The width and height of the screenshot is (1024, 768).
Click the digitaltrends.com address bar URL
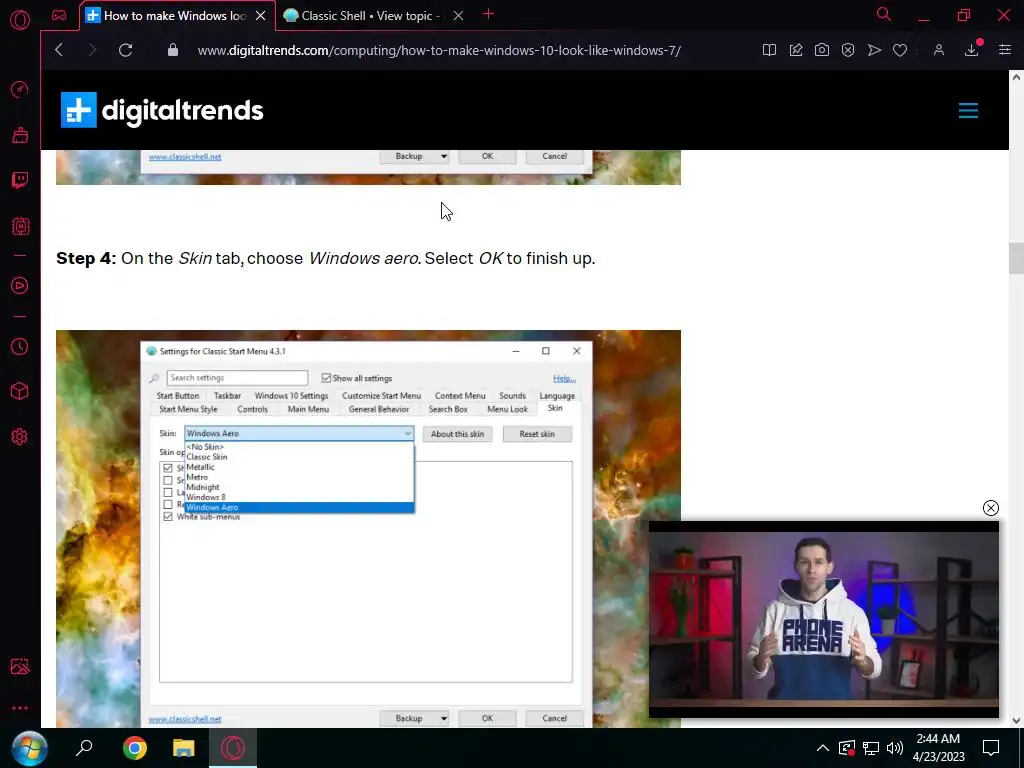point(439,50)
